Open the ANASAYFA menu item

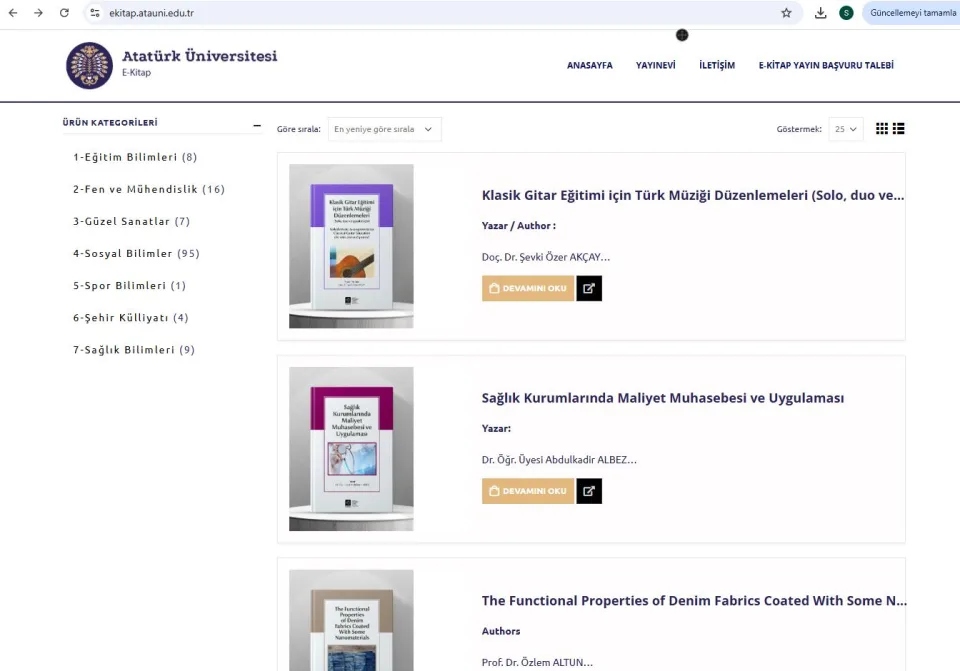tap(590, 66)
